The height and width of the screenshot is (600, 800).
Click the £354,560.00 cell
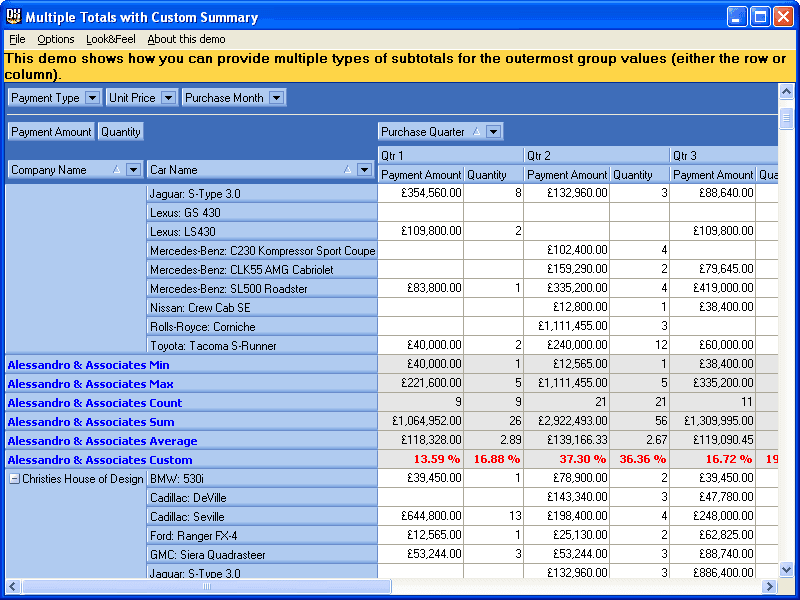[421, 193]
